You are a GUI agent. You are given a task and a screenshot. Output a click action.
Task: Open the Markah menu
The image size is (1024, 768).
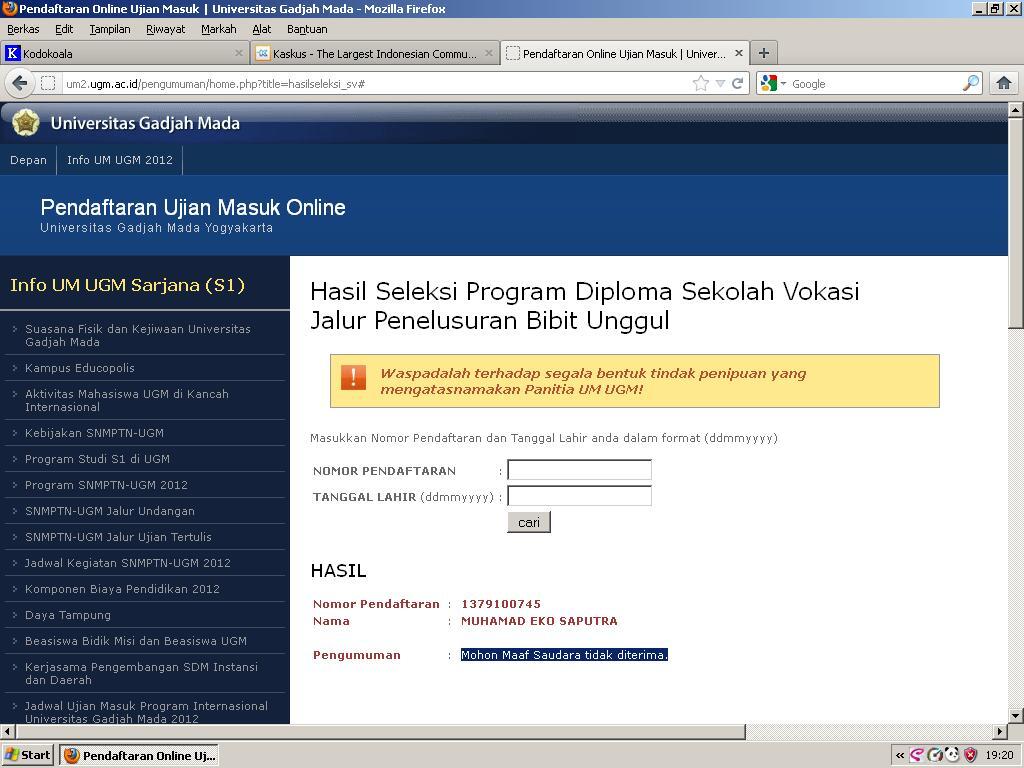coord(219,29)
